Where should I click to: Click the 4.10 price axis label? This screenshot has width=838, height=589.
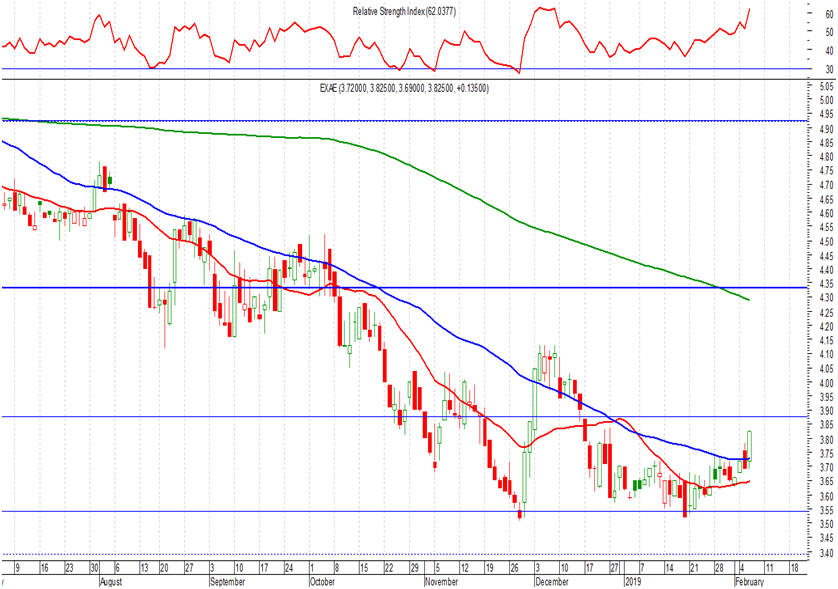(826, 354)
